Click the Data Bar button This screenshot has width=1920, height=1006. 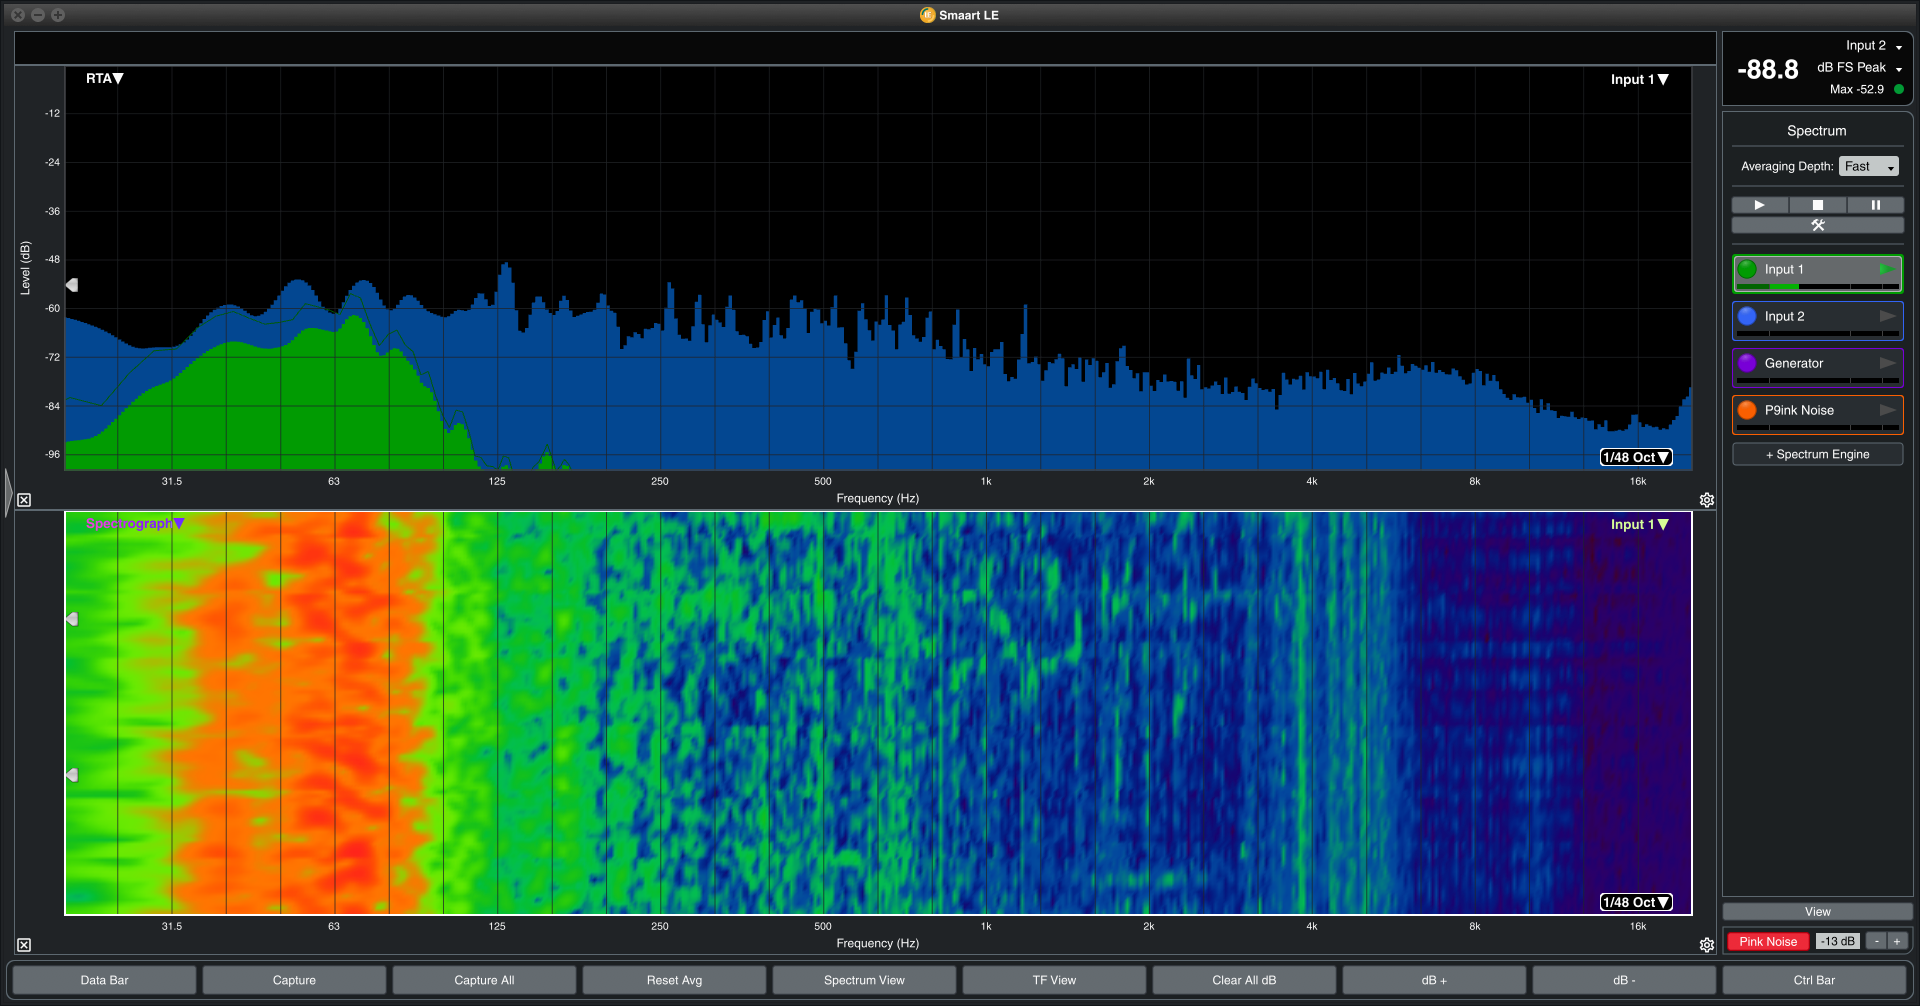point(104,980)
